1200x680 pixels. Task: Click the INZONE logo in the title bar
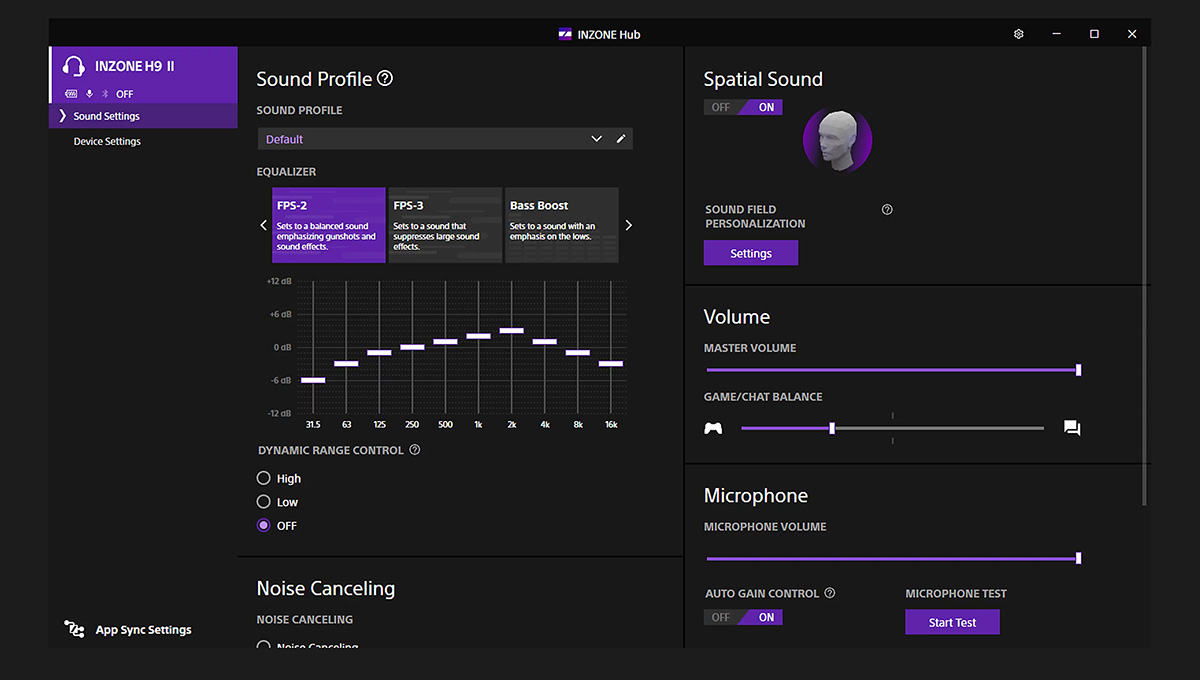(x=565, y=34)
